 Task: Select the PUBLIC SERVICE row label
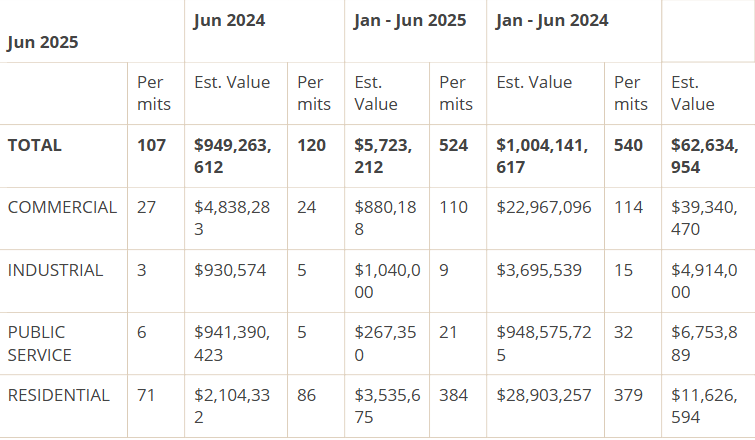click(x=40, y=343)
